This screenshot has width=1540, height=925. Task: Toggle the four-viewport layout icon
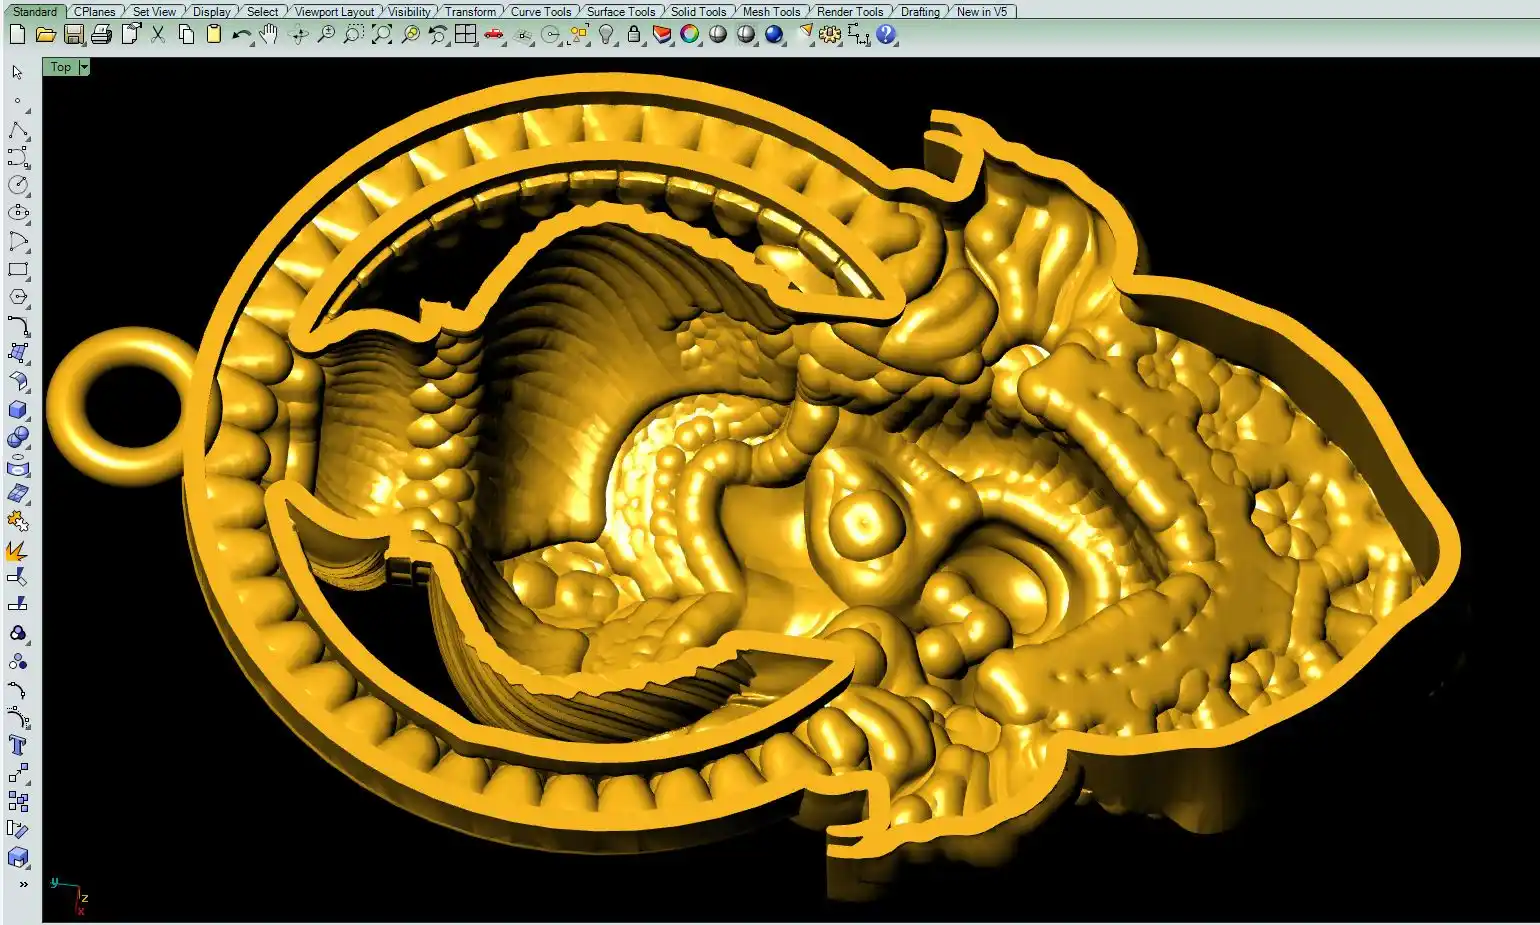pos(465,35)
